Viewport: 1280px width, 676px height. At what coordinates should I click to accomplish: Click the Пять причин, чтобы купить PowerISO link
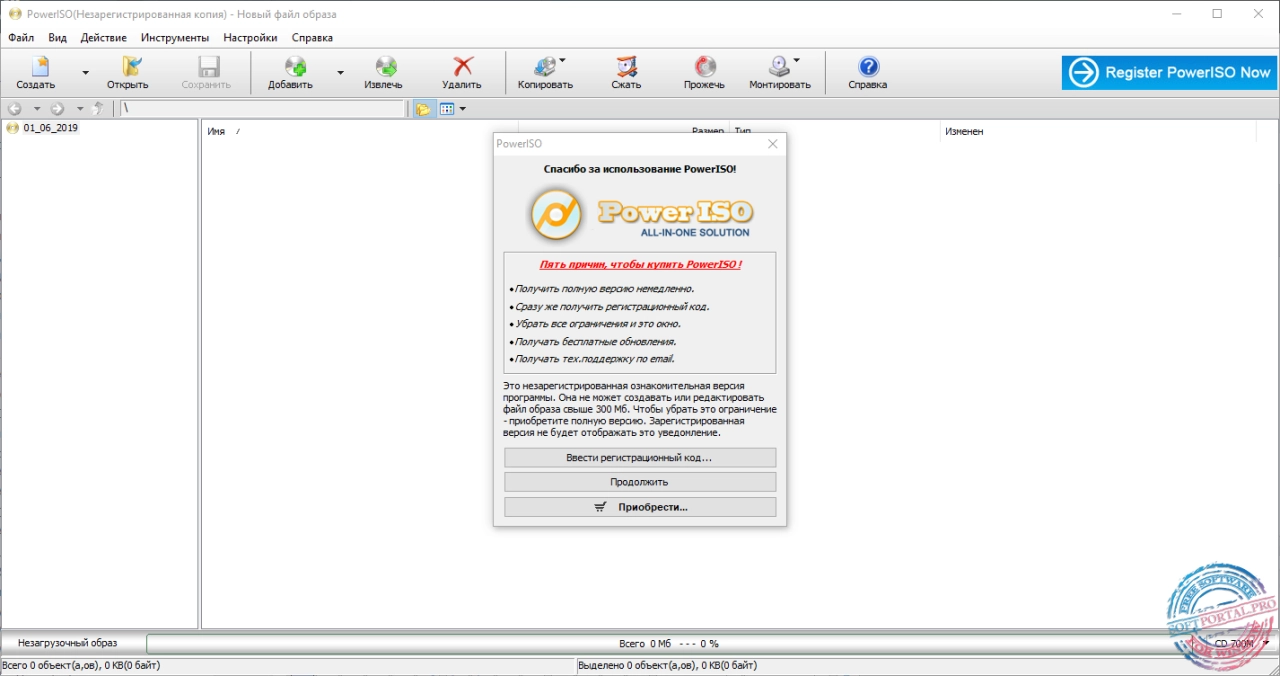(640, 265)
